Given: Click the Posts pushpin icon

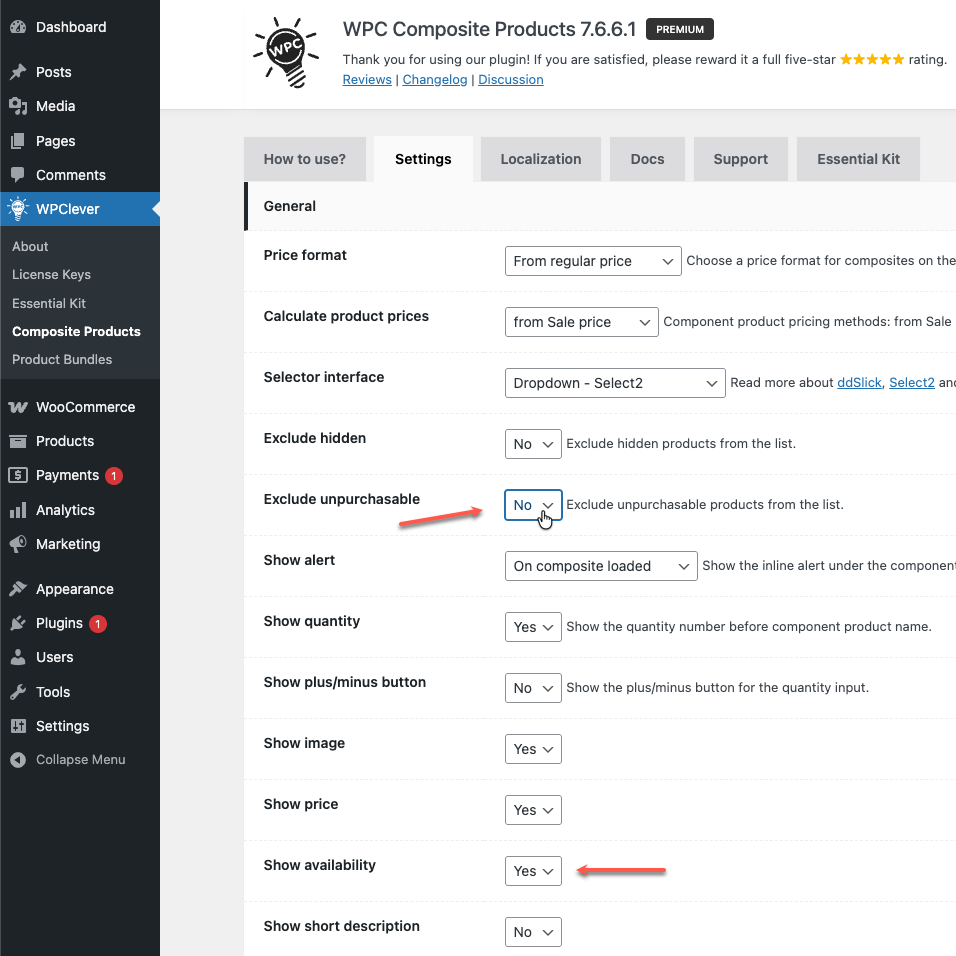Looking at the screenshot, I should 18,72.
